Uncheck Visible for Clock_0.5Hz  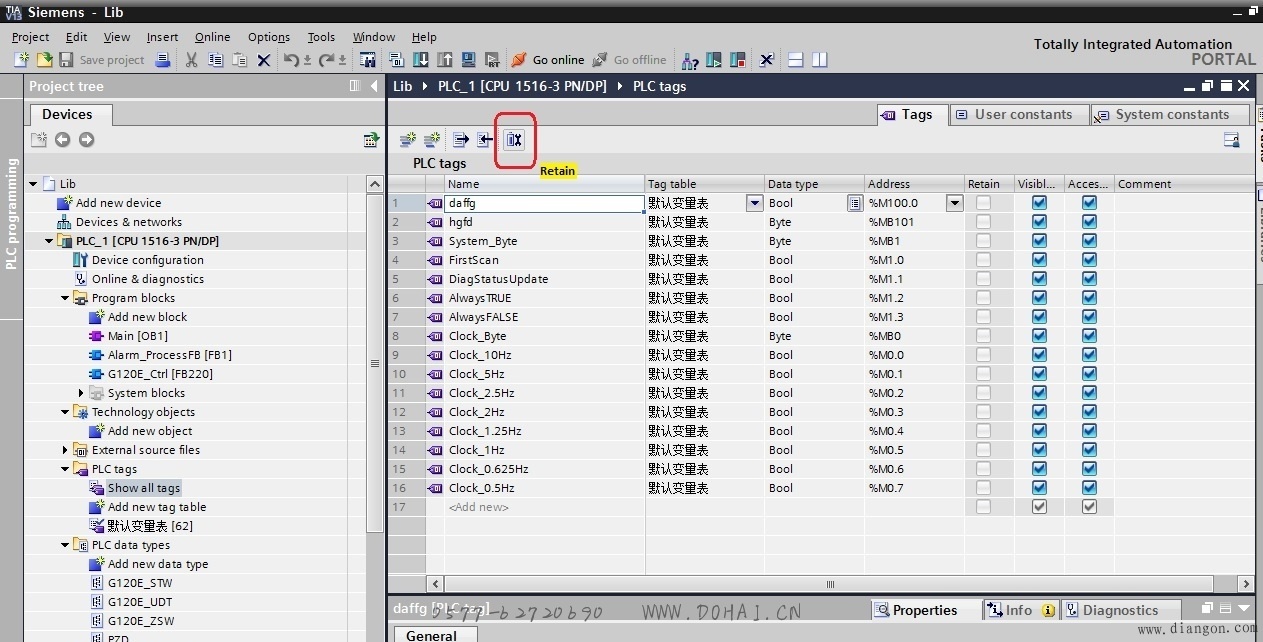[1039, 488]
